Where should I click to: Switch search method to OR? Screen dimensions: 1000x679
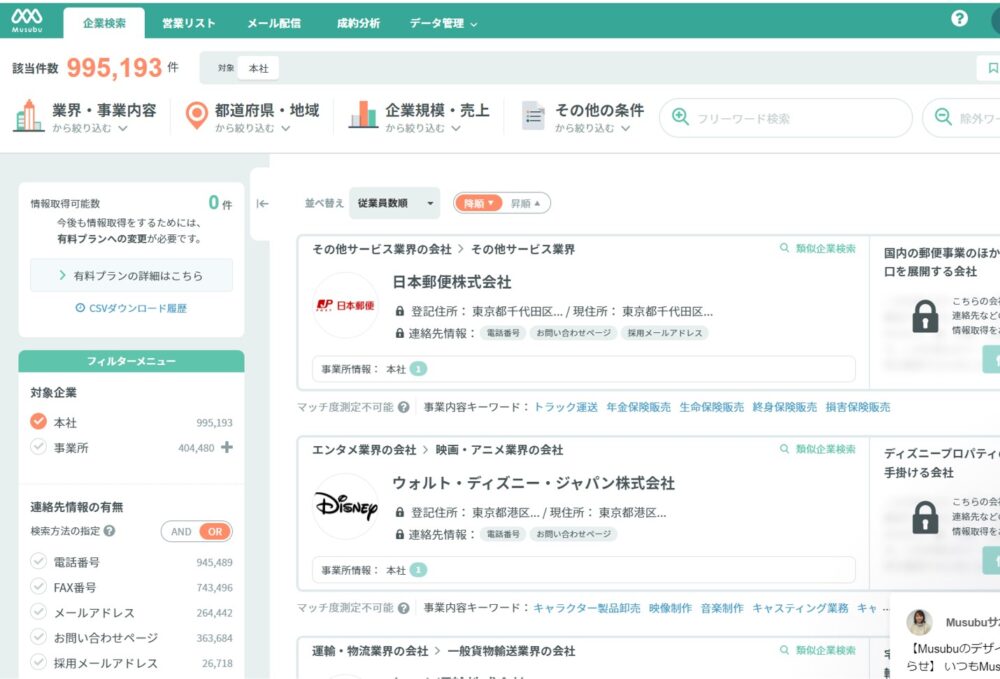215,531
